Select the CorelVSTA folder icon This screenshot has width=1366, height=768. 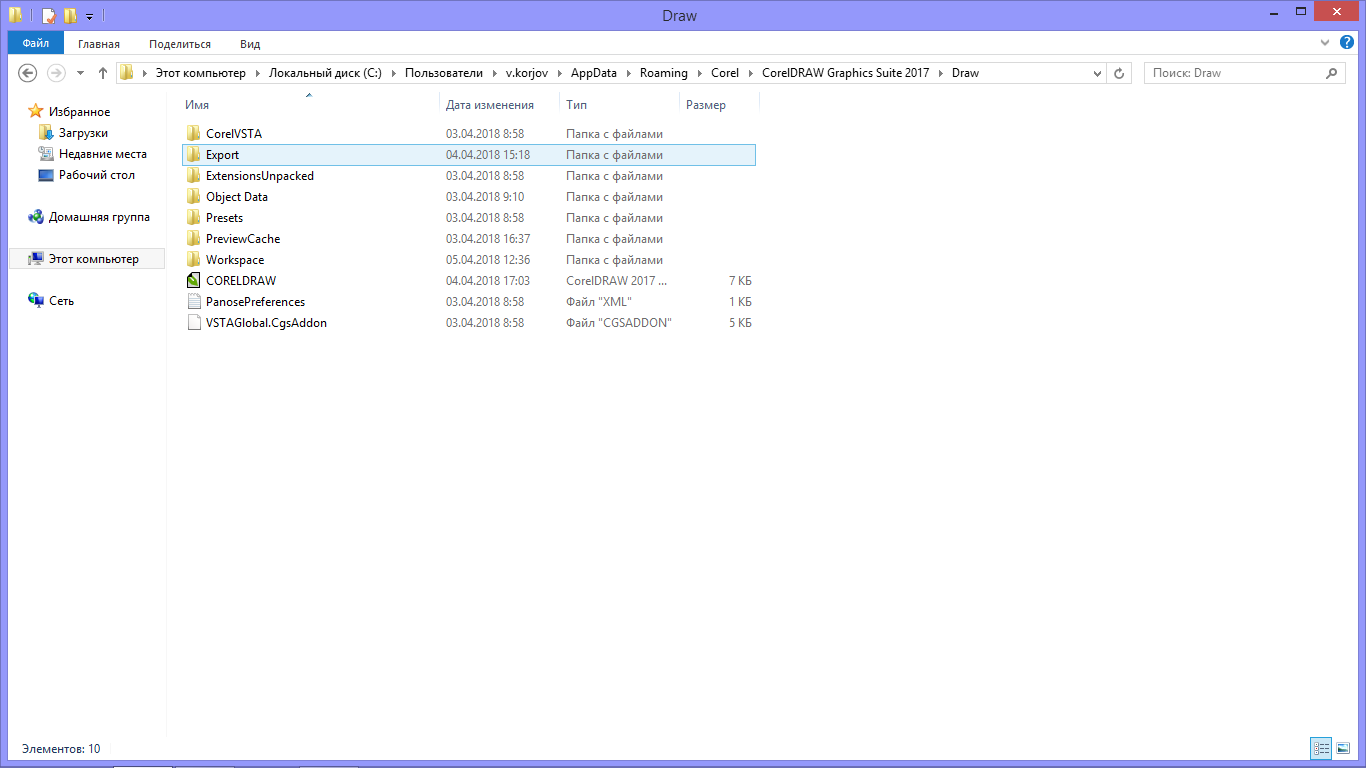click(x=194, y=133)
